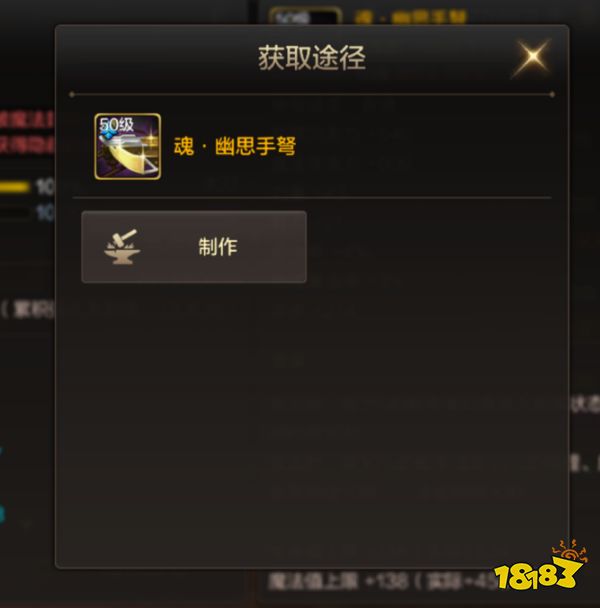Image resolution: width=600 pixels, height=608 pixels.
Task: Click the sun emblem above the 18183 logo
Action: pos(570,551)
